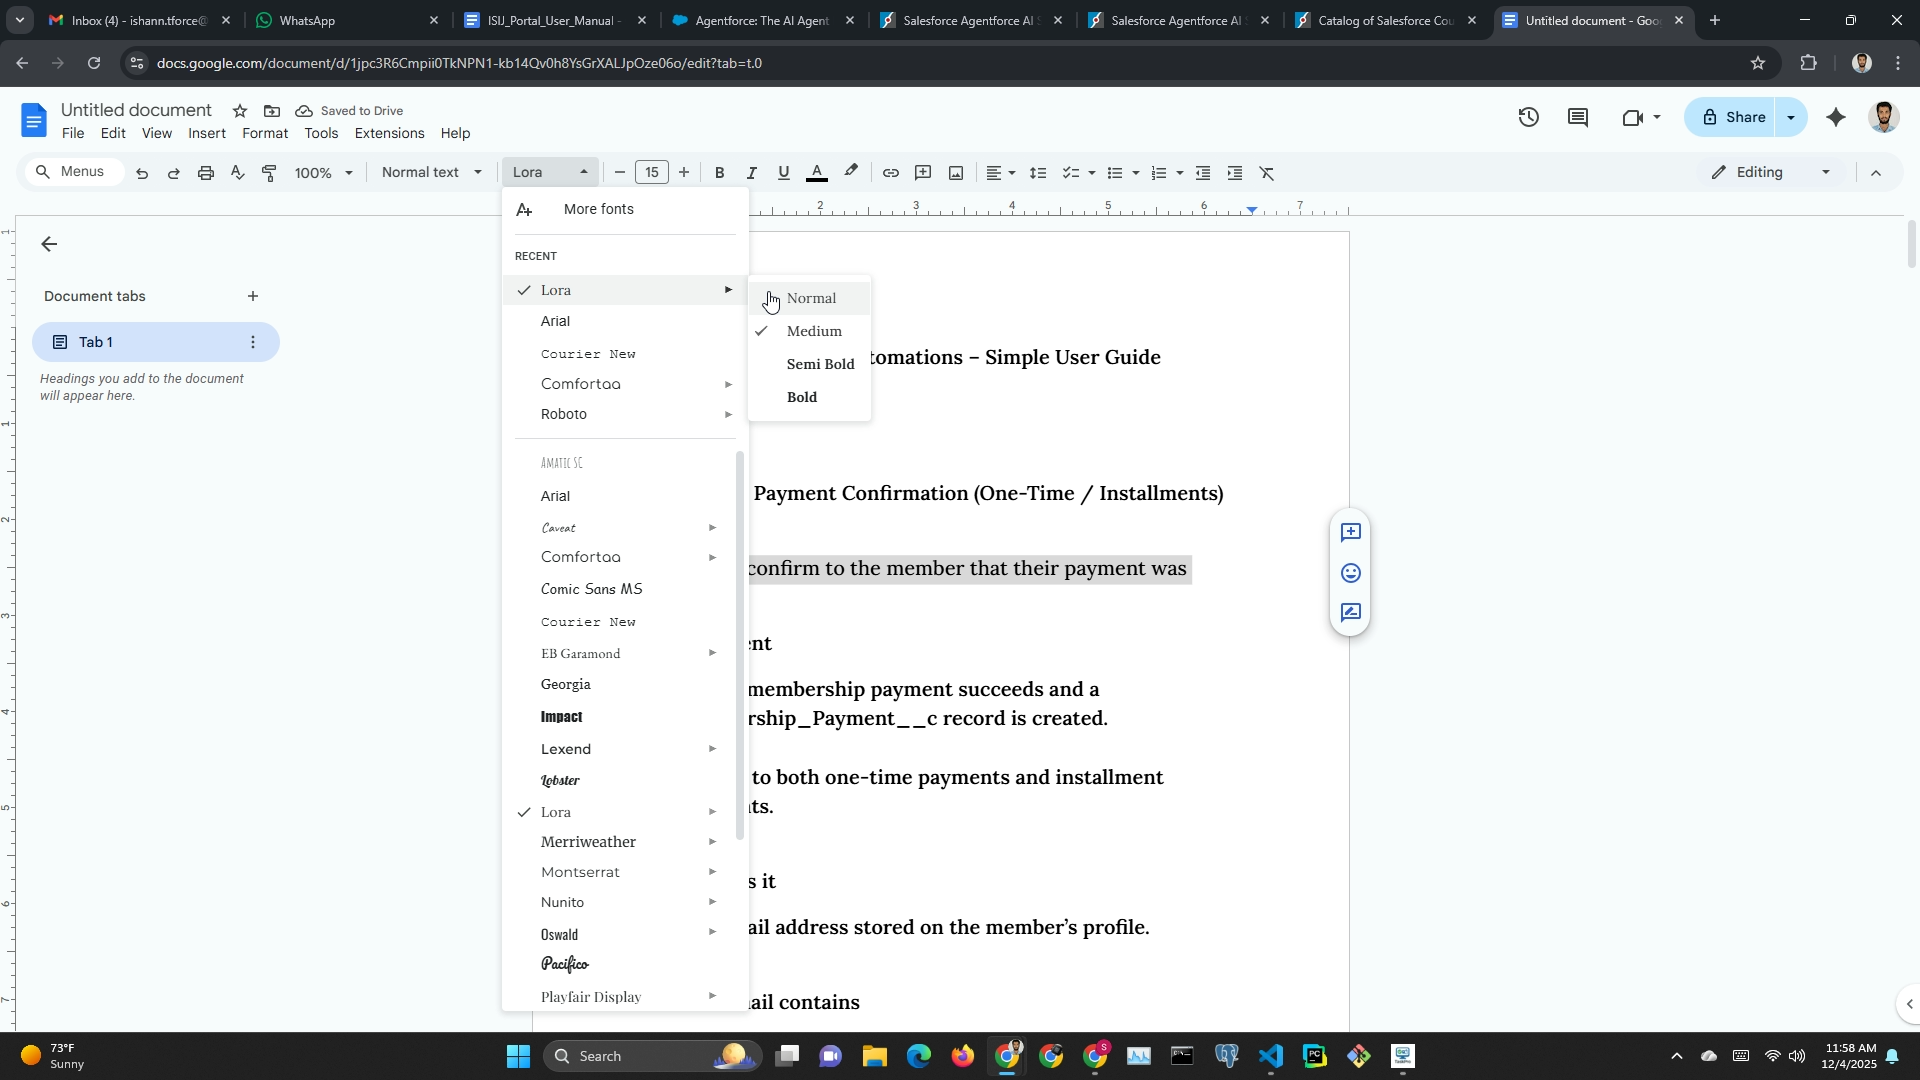
Task: Click the add emoji reaction icon
Action: click(x=1350, y=573)
